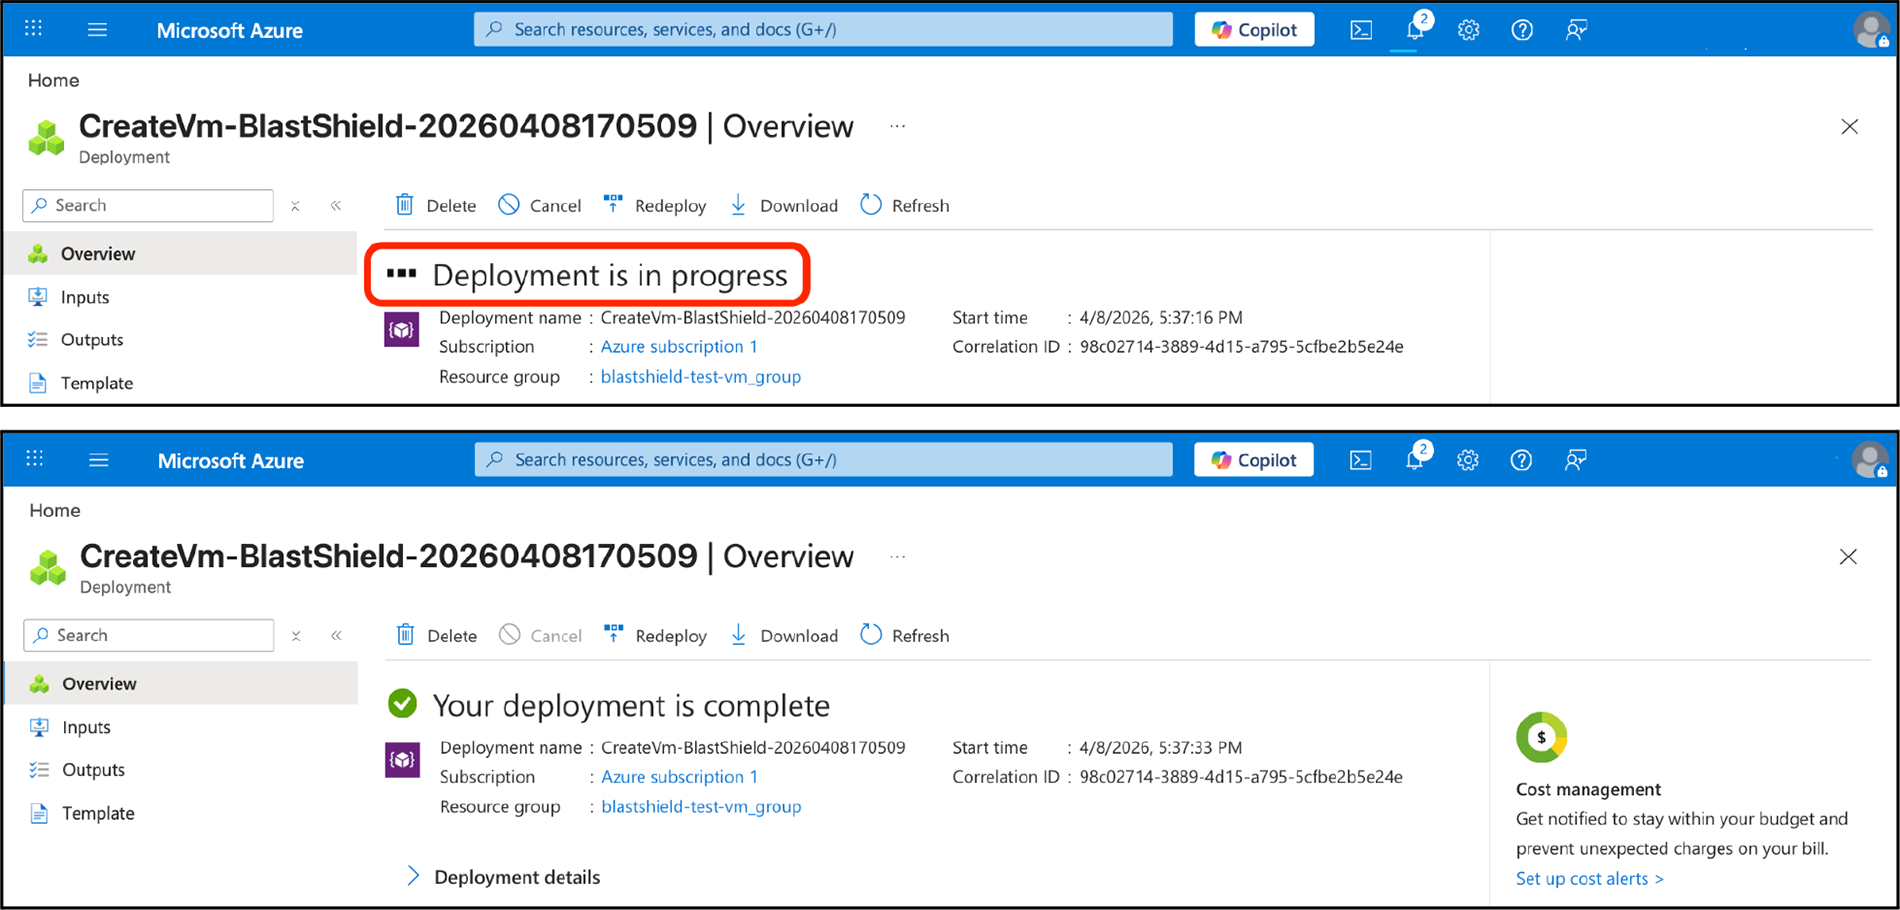Focus the global search bar on the completed page

pos(823,460)
